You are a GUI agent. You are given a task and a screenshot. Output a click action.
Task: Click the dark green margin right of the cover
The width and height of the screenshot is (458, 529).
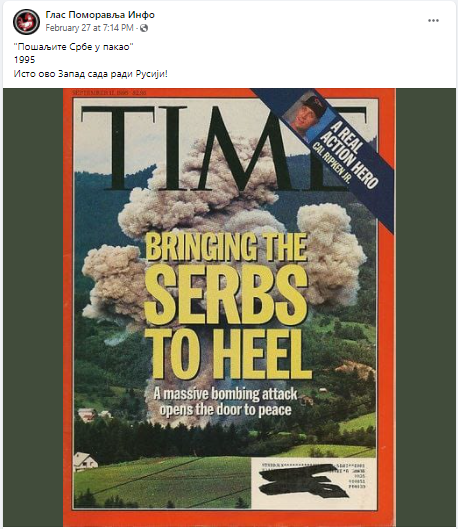point(426,307)
